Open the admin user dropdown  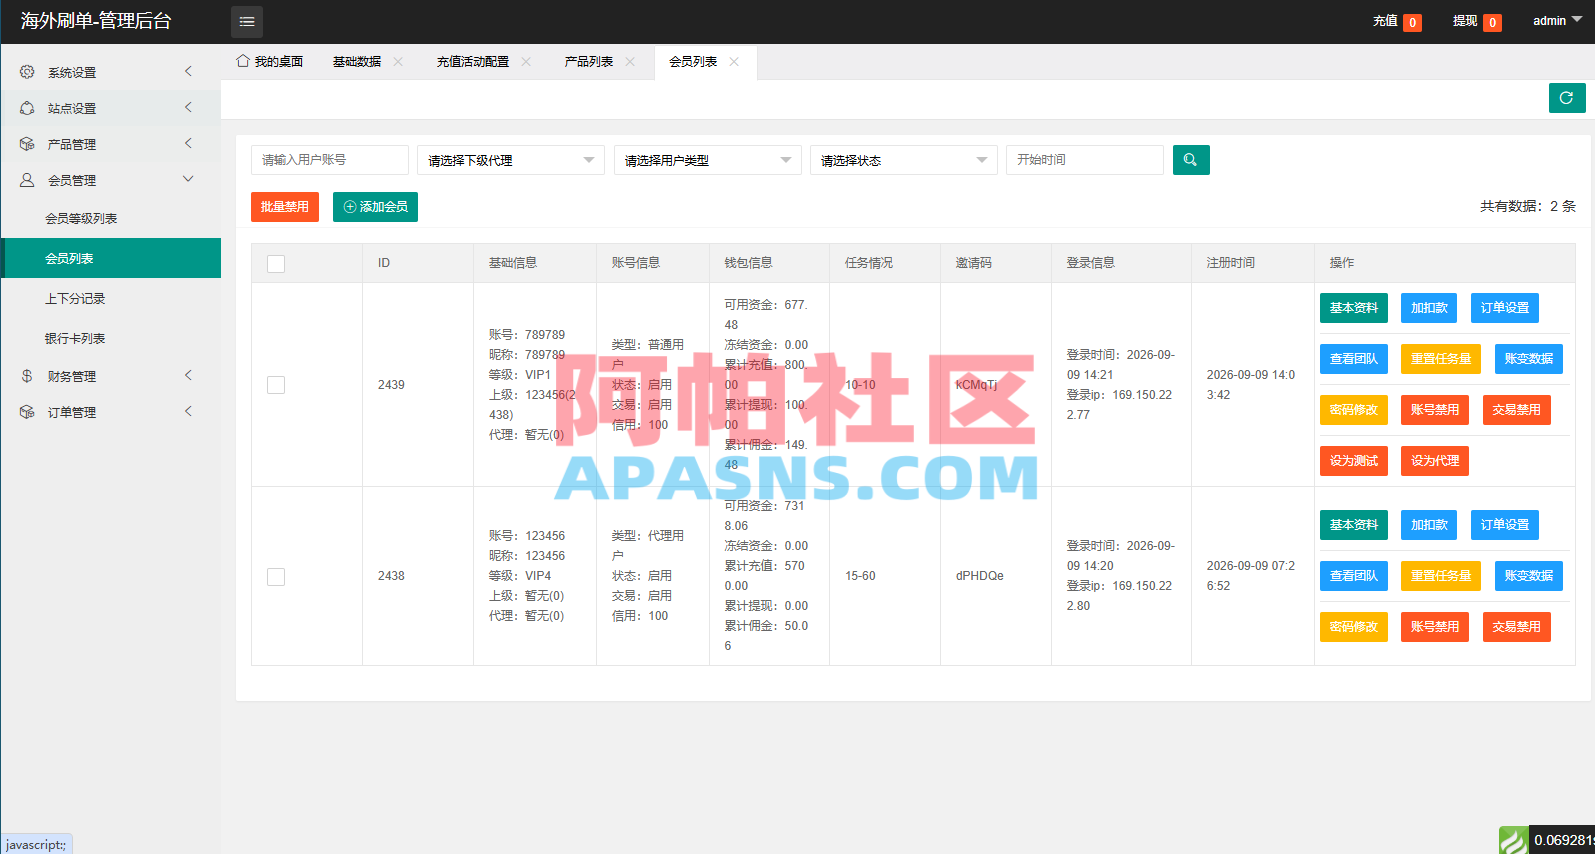(x=1557, y=21)
